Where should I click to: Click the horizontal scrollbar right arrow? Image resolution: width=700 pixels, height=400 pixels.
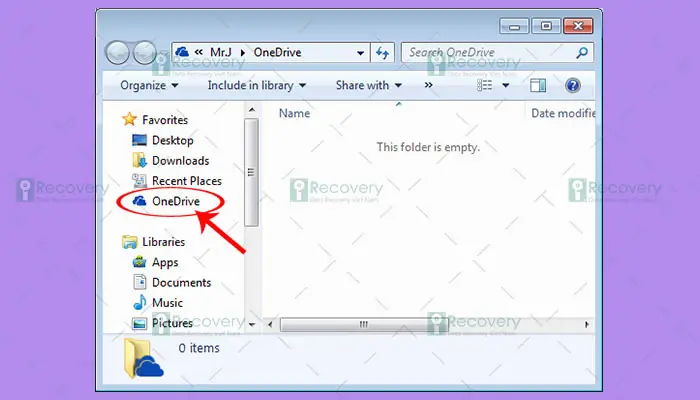tap(587, 325)
